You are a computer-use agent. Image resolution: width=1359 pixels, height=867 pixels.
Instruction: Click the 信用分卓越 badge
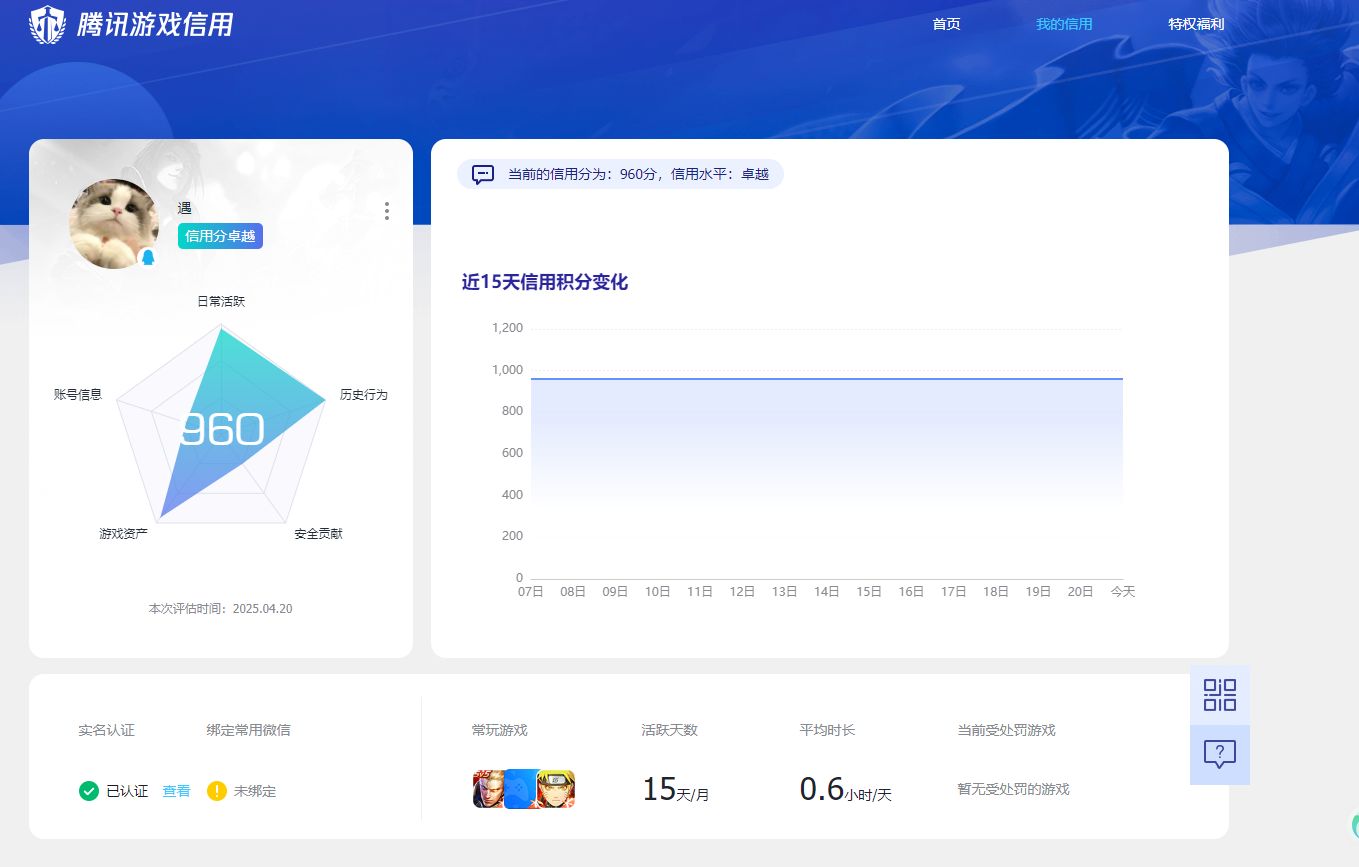220,236
